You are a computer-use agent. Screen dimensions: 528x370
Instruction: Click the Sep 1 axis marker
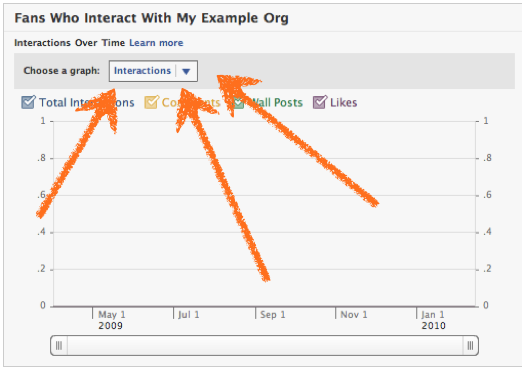click(x=273, y=315)
